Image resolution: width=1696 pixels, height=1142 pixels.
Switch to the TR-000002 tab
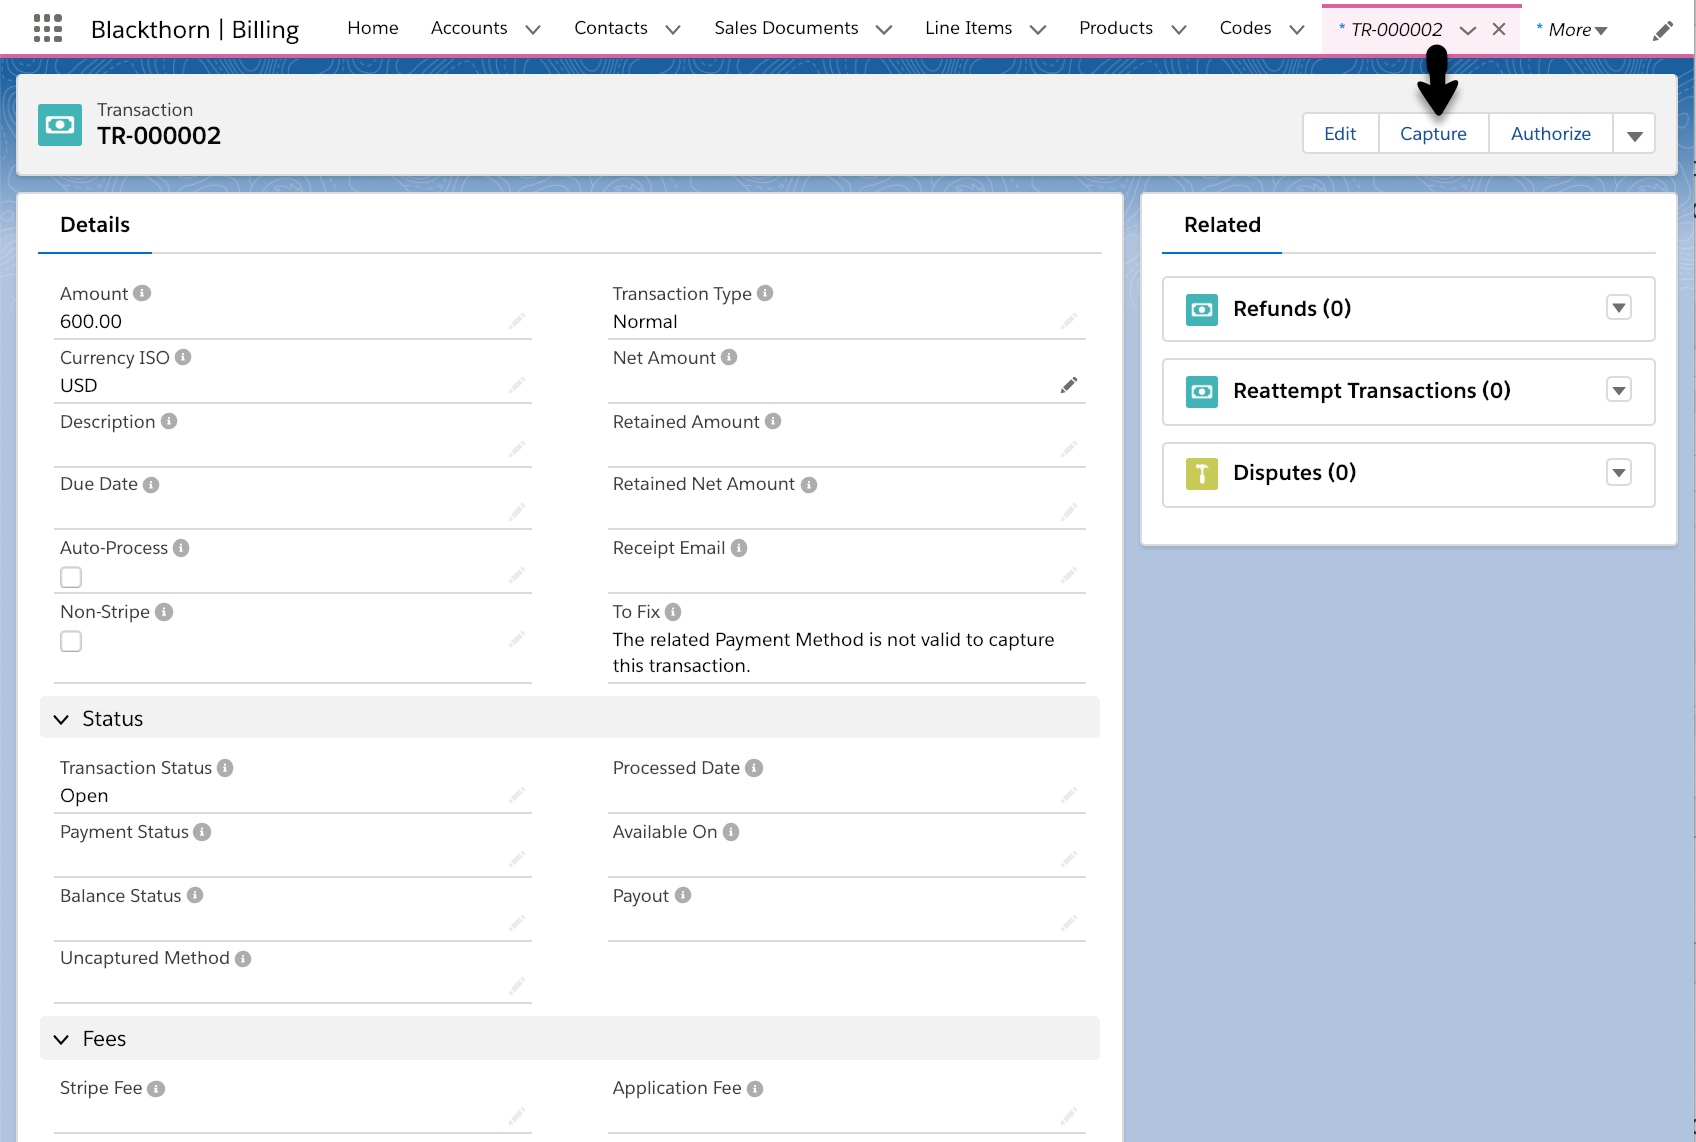tap(1396, 30)
